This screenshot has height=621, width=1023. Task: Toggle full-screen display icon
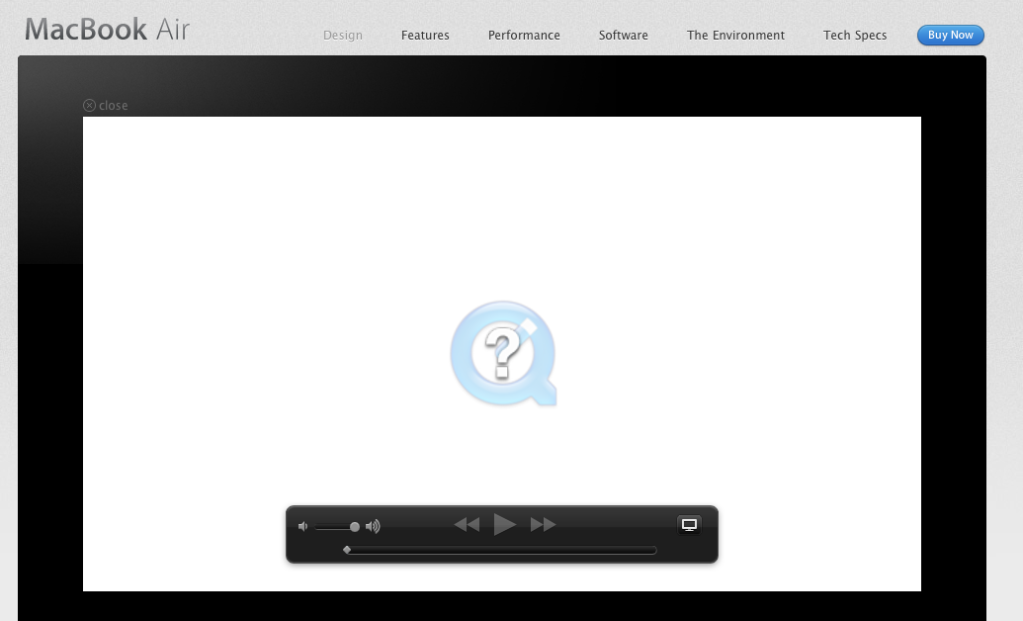coord(689,524)
